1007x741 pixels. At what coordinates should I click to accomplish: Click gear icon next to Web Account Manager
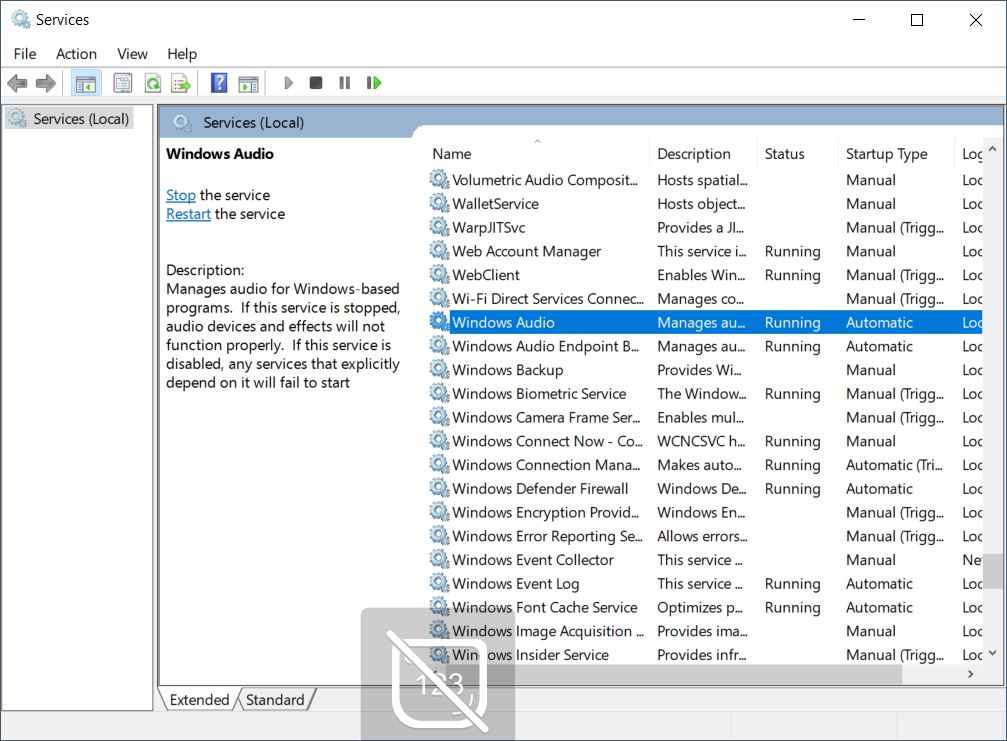click(x=439, y=250)
